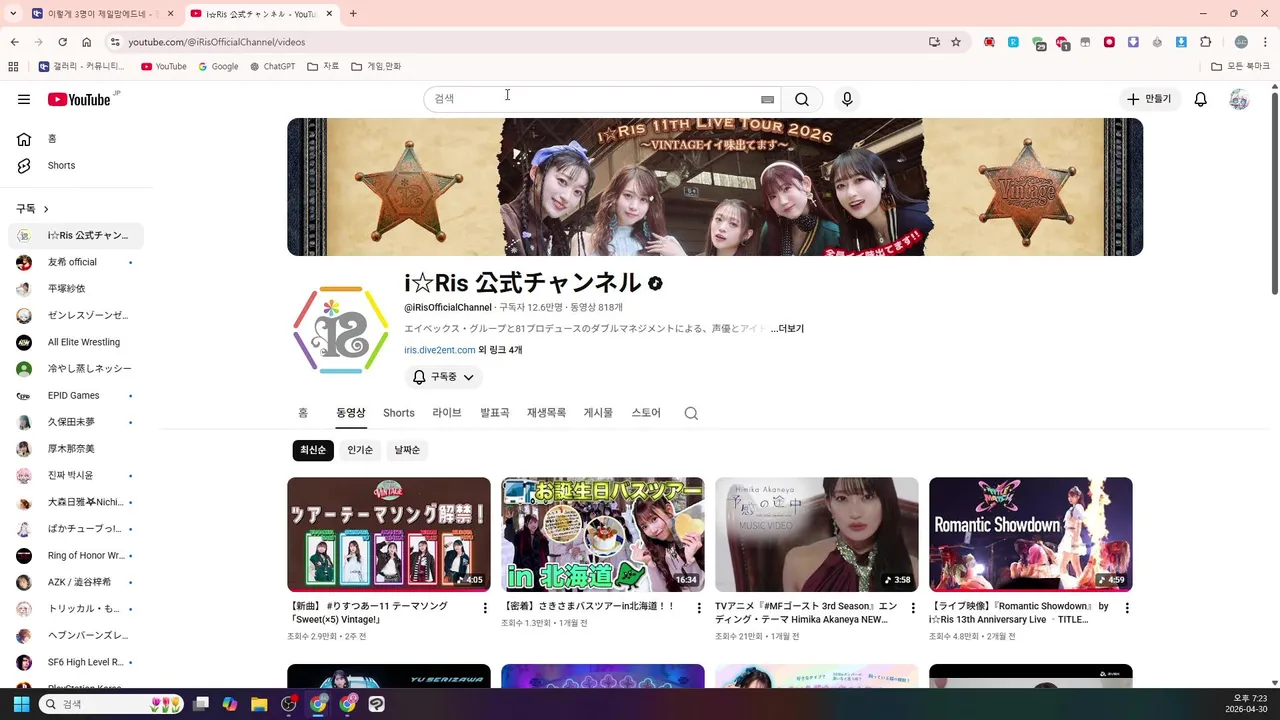
Task: Open the Chrome profile icon in toolbar
Action: [1241, 42]
